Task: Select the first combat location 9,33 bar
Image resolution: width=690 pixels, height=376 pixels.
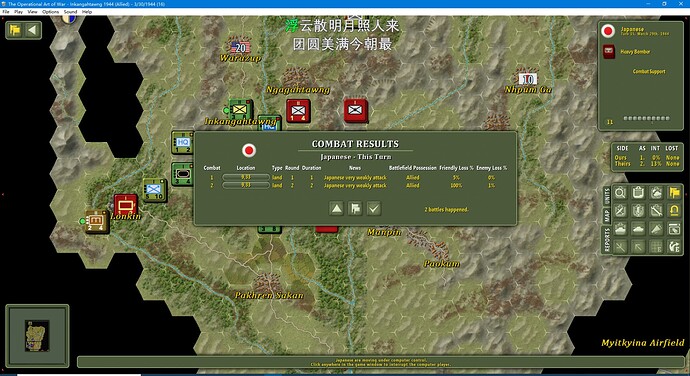Action: [x=246, y=177]
